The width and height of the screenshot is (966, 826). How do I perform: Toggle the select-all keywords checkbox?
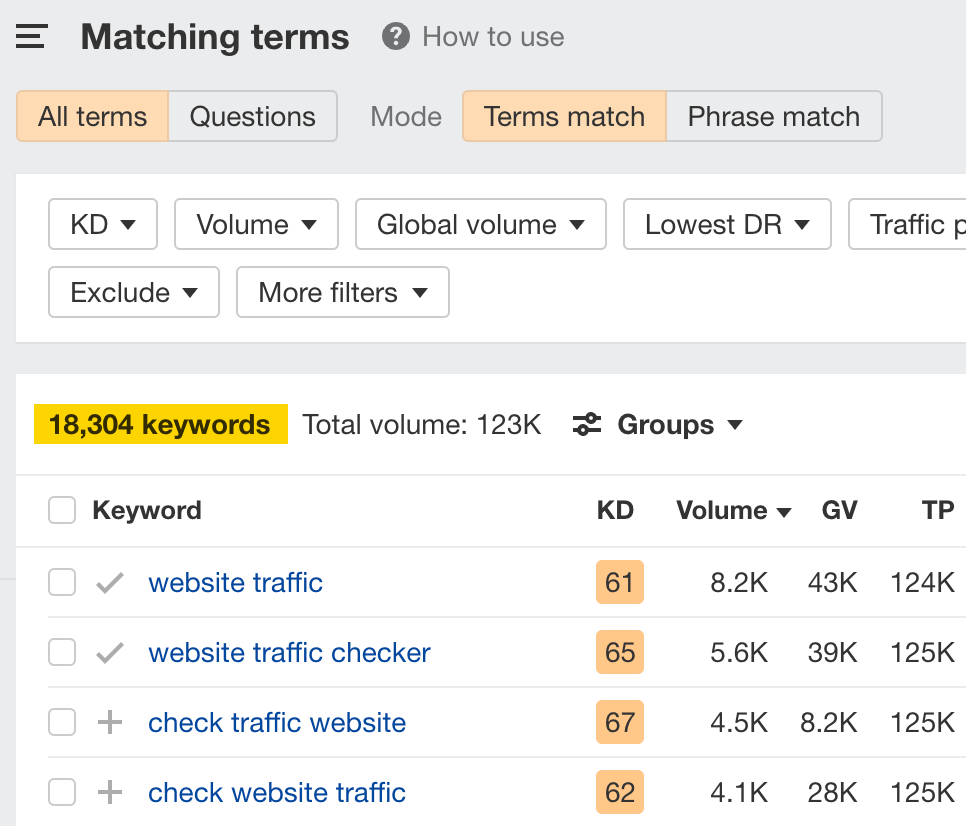tap(61, 510)
